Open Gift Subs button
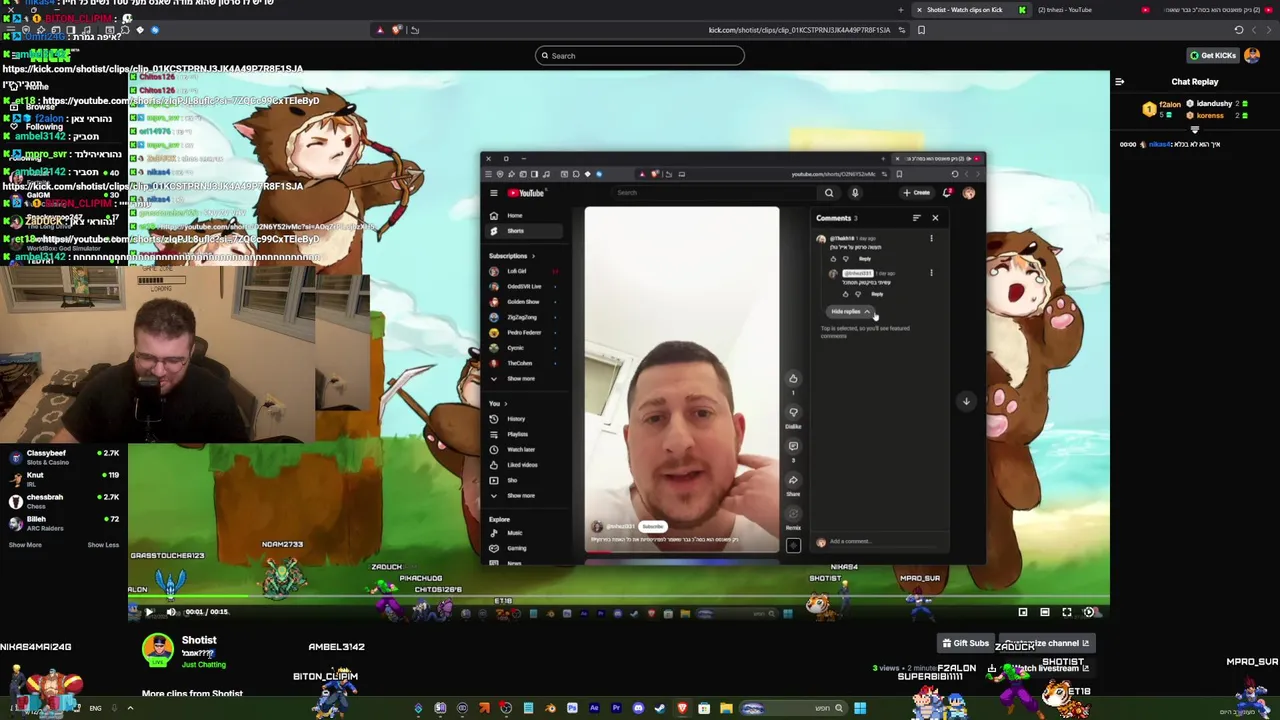 coord(966,643)
